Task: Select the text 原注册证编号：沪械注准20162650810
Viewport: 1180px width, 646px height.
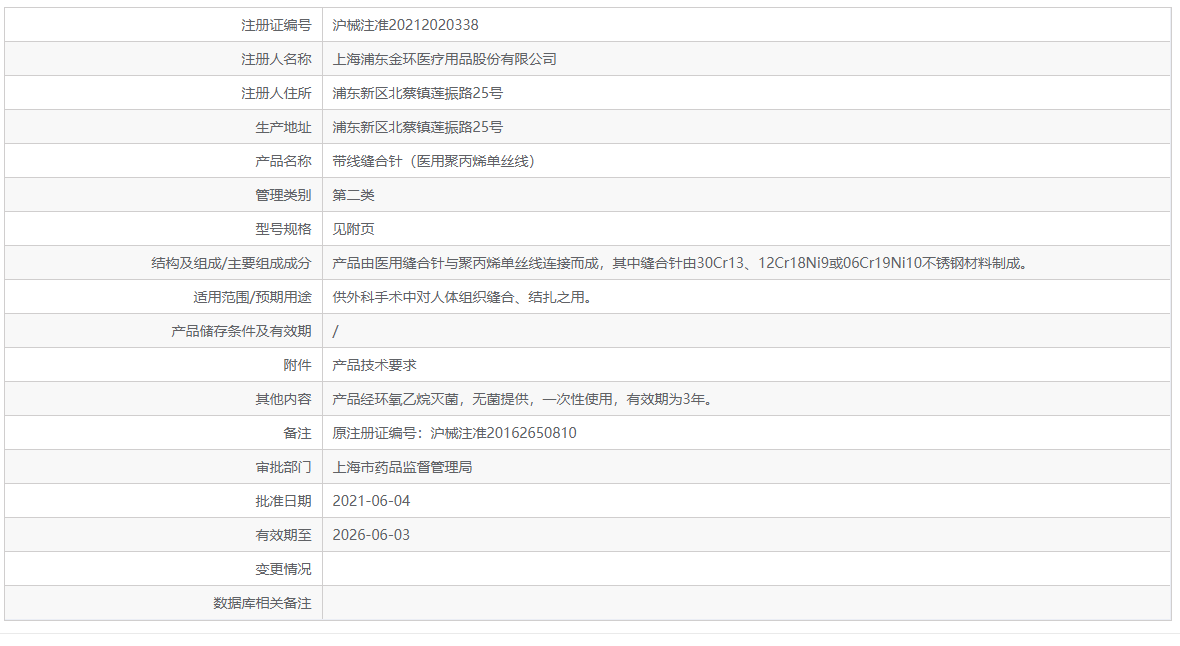Action: tap(455, 433)
